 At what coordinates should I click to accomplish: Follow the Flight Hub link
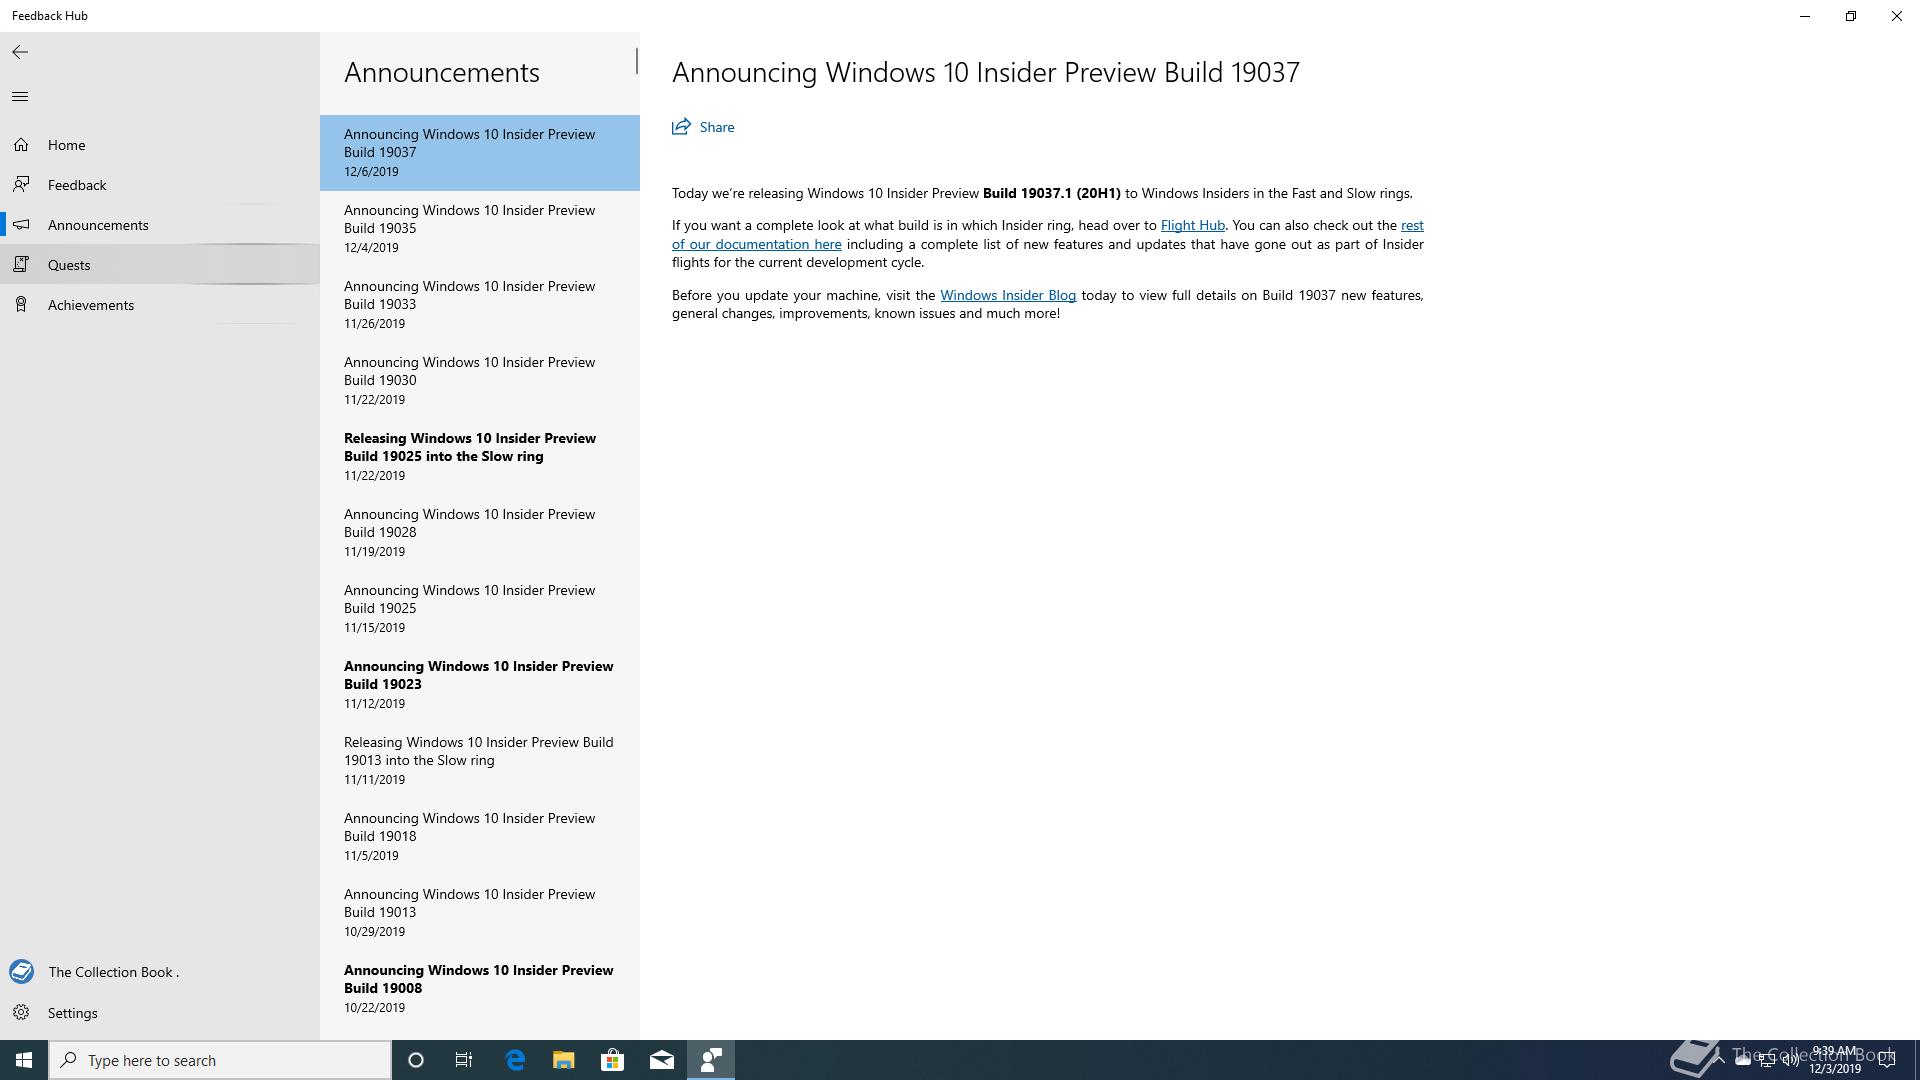click(x=1192, y=225)
